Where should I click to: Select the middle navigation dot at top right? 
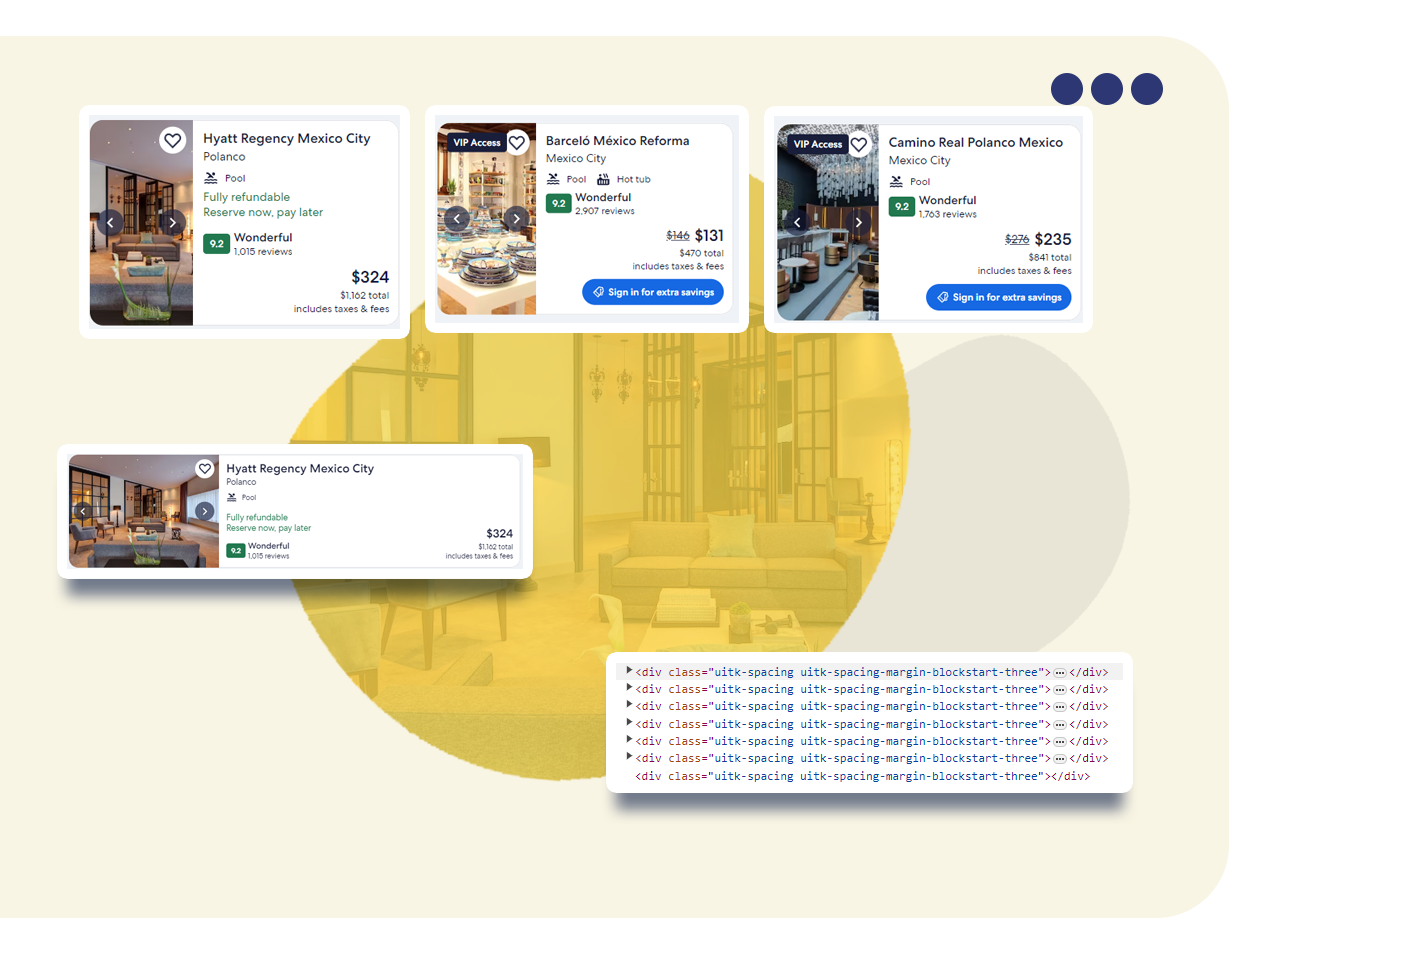(1107, 89)
